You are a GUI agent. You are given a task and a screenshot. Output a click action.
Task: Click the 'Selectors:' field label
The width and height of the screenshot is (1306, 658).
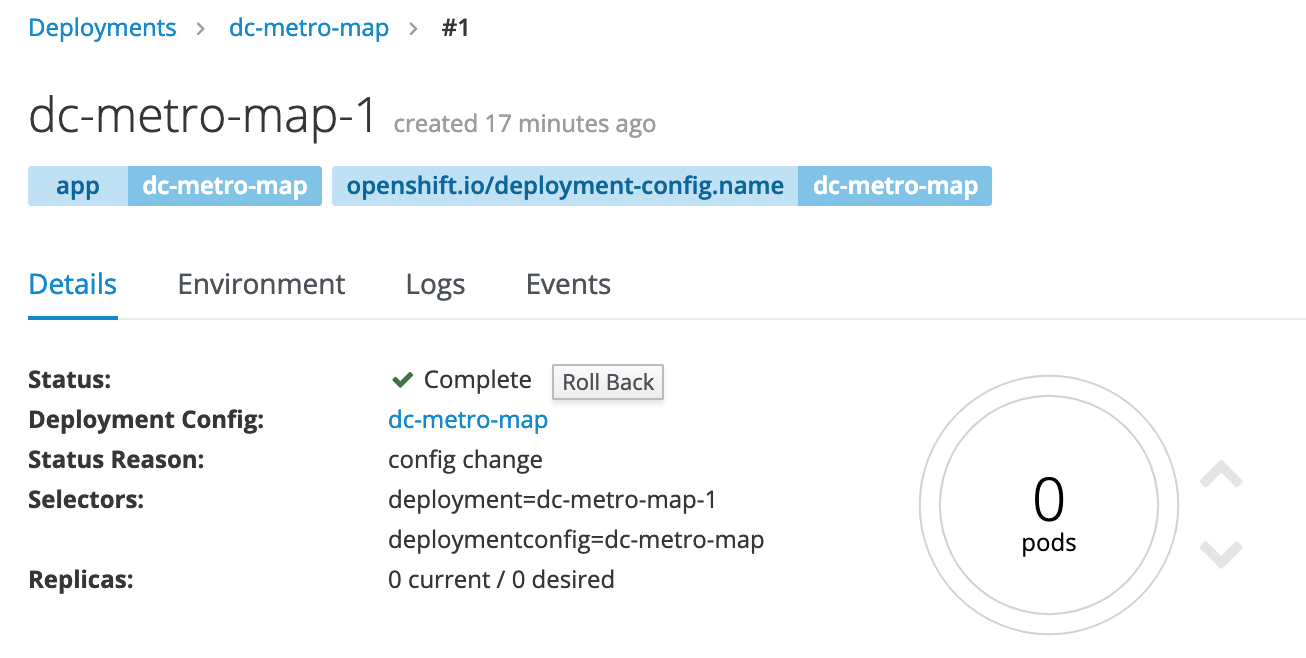click(x=86, y=500)
